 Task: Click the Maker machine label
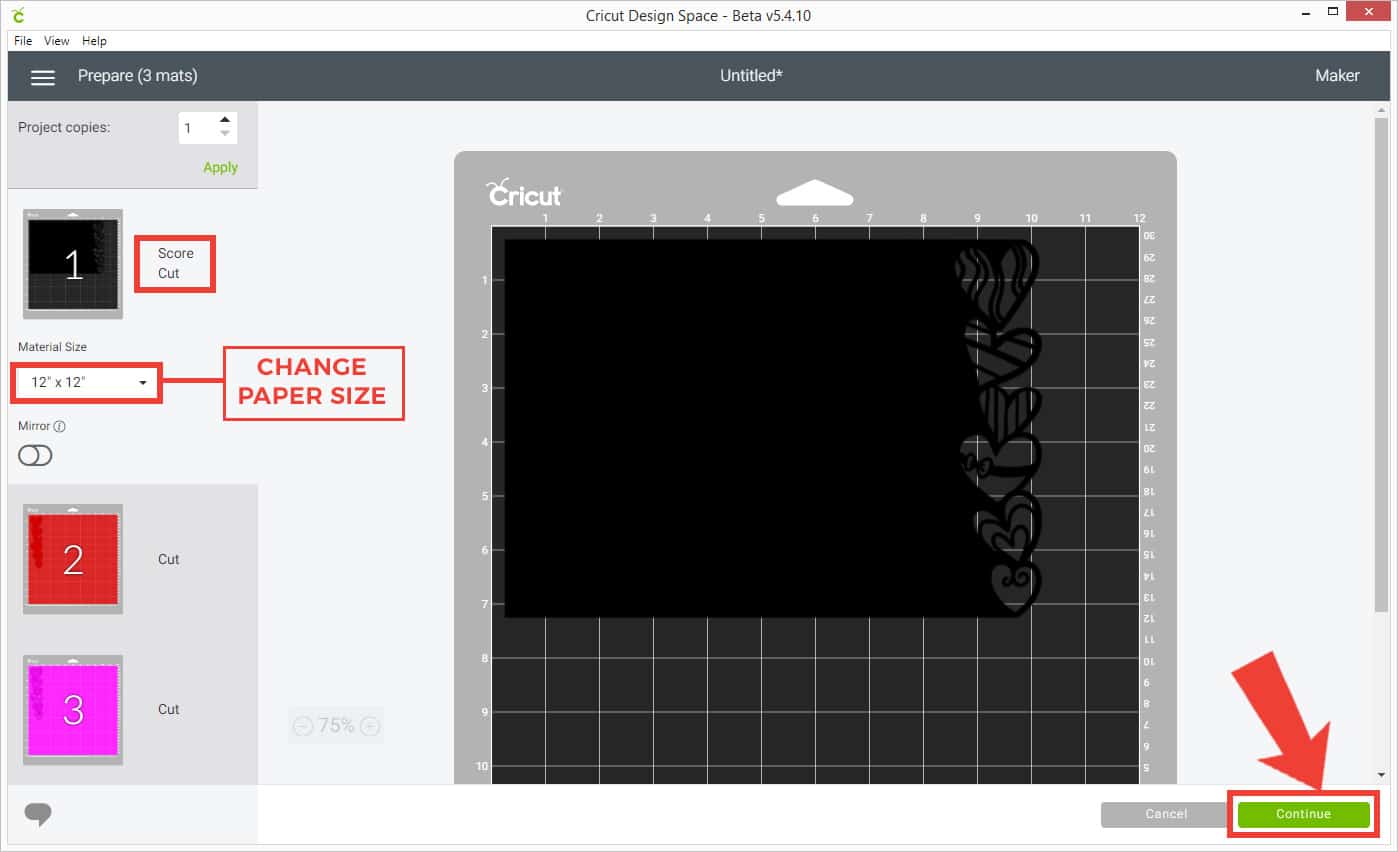[x=1337, y=76]
